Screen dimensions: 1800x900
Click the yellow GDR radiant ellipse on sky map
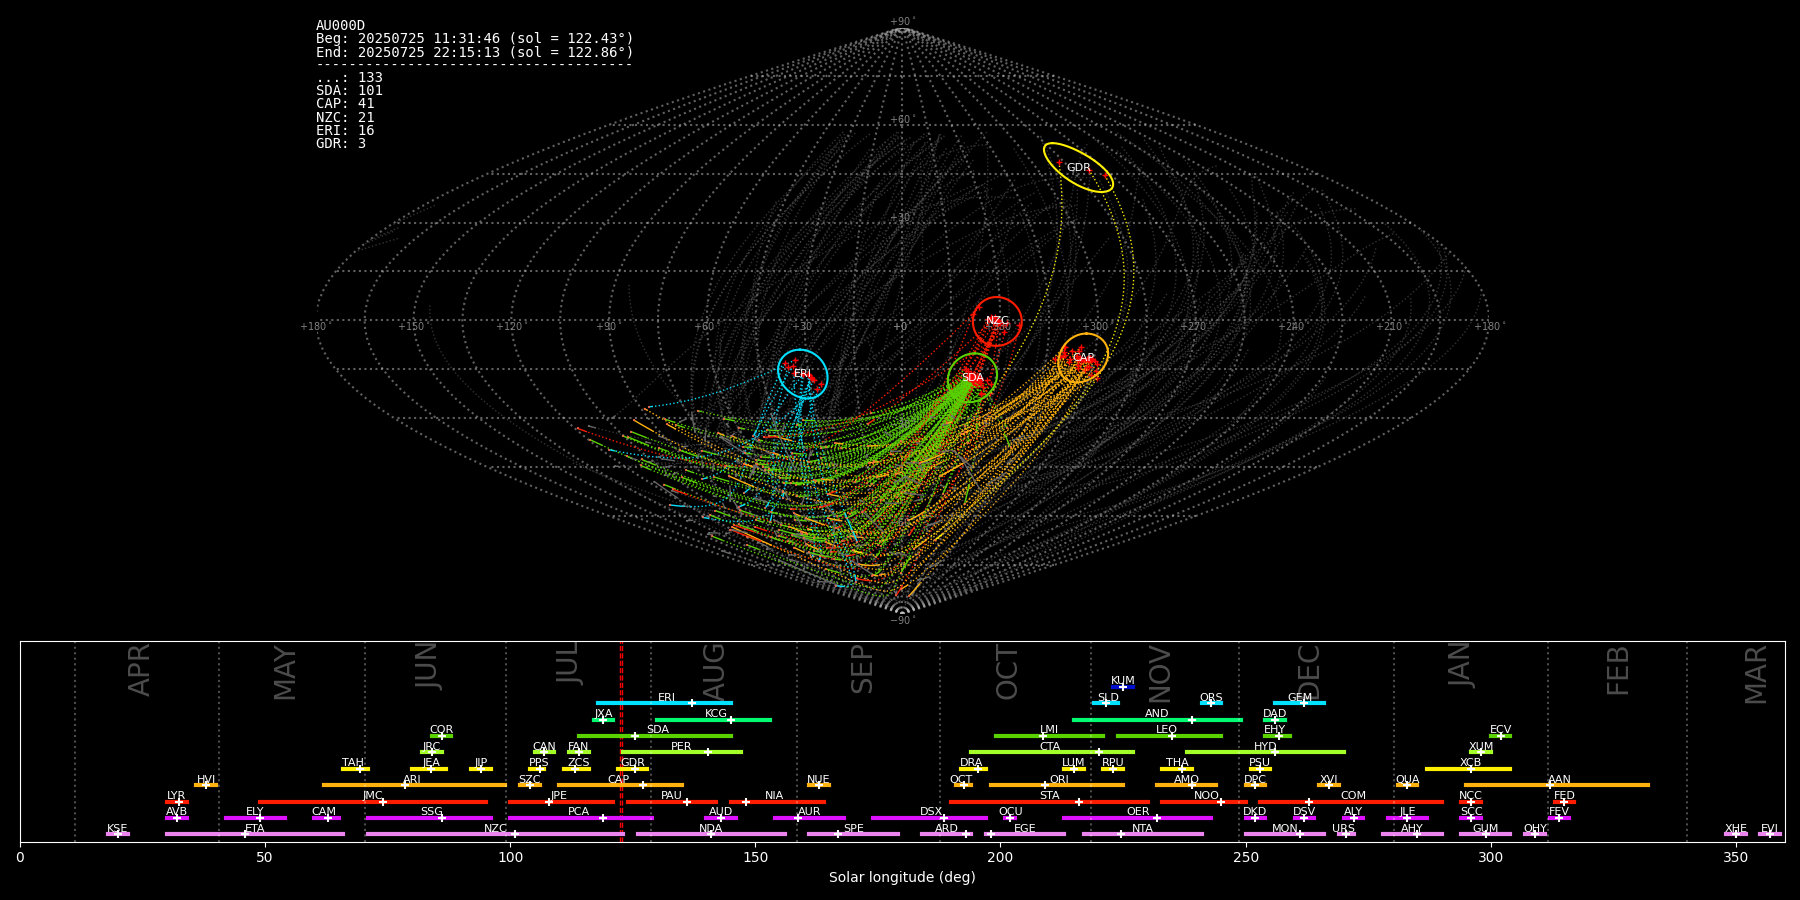click(x=1078, y=168)
